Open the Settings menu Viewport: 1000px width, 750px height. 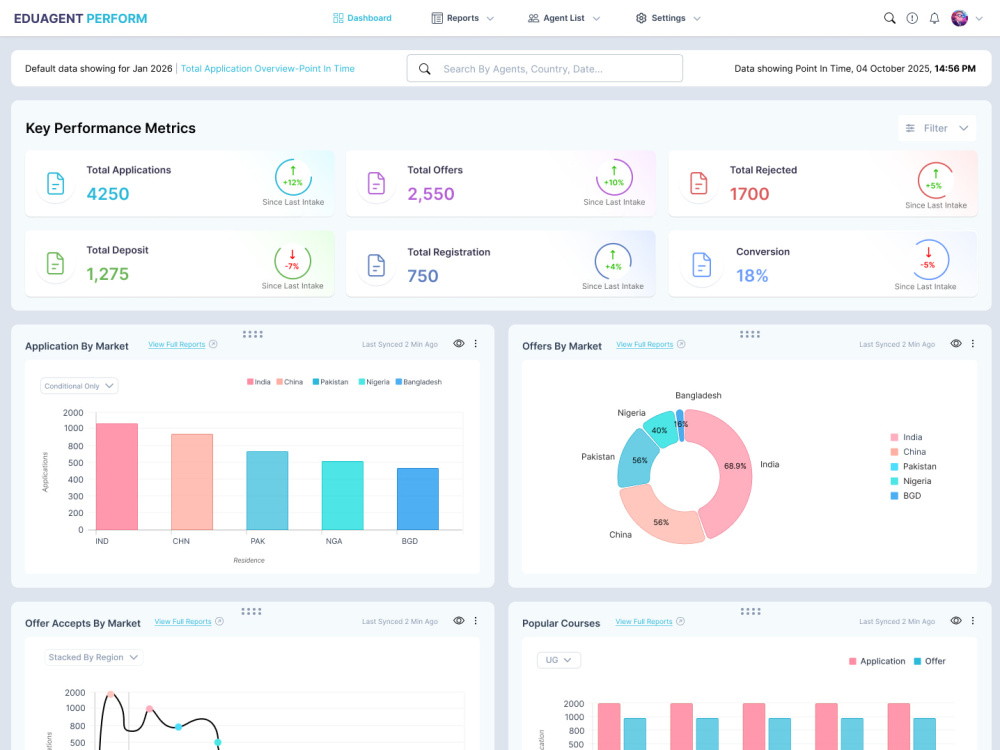click(668, 18)
